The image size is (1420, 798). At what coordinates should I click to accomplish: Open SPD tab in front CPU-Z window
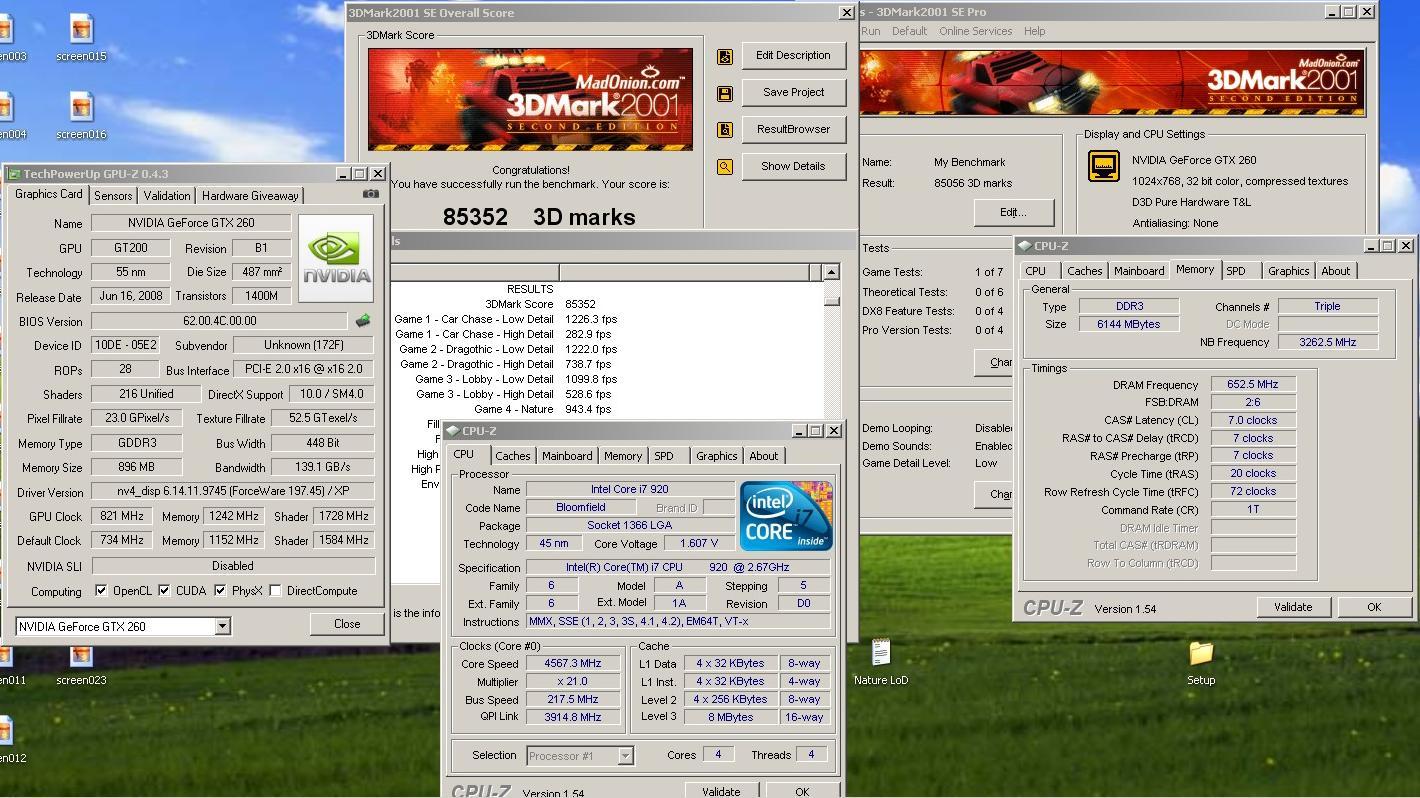pos(664,456)
